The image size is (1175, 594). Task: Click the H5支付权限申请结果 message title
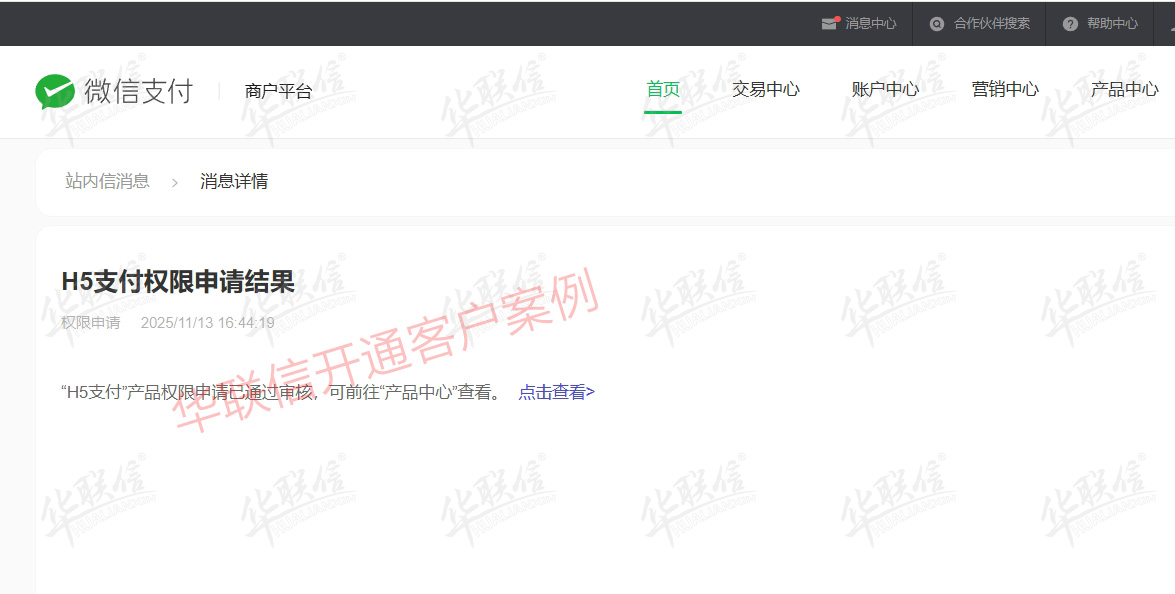click(x=178, y=282)
